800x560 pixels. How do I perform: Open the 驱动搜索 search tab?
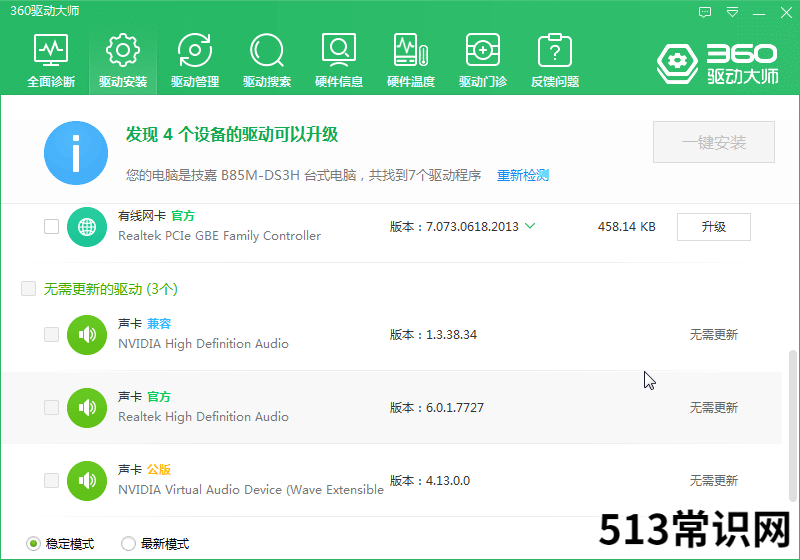click(x=267, y=60)
